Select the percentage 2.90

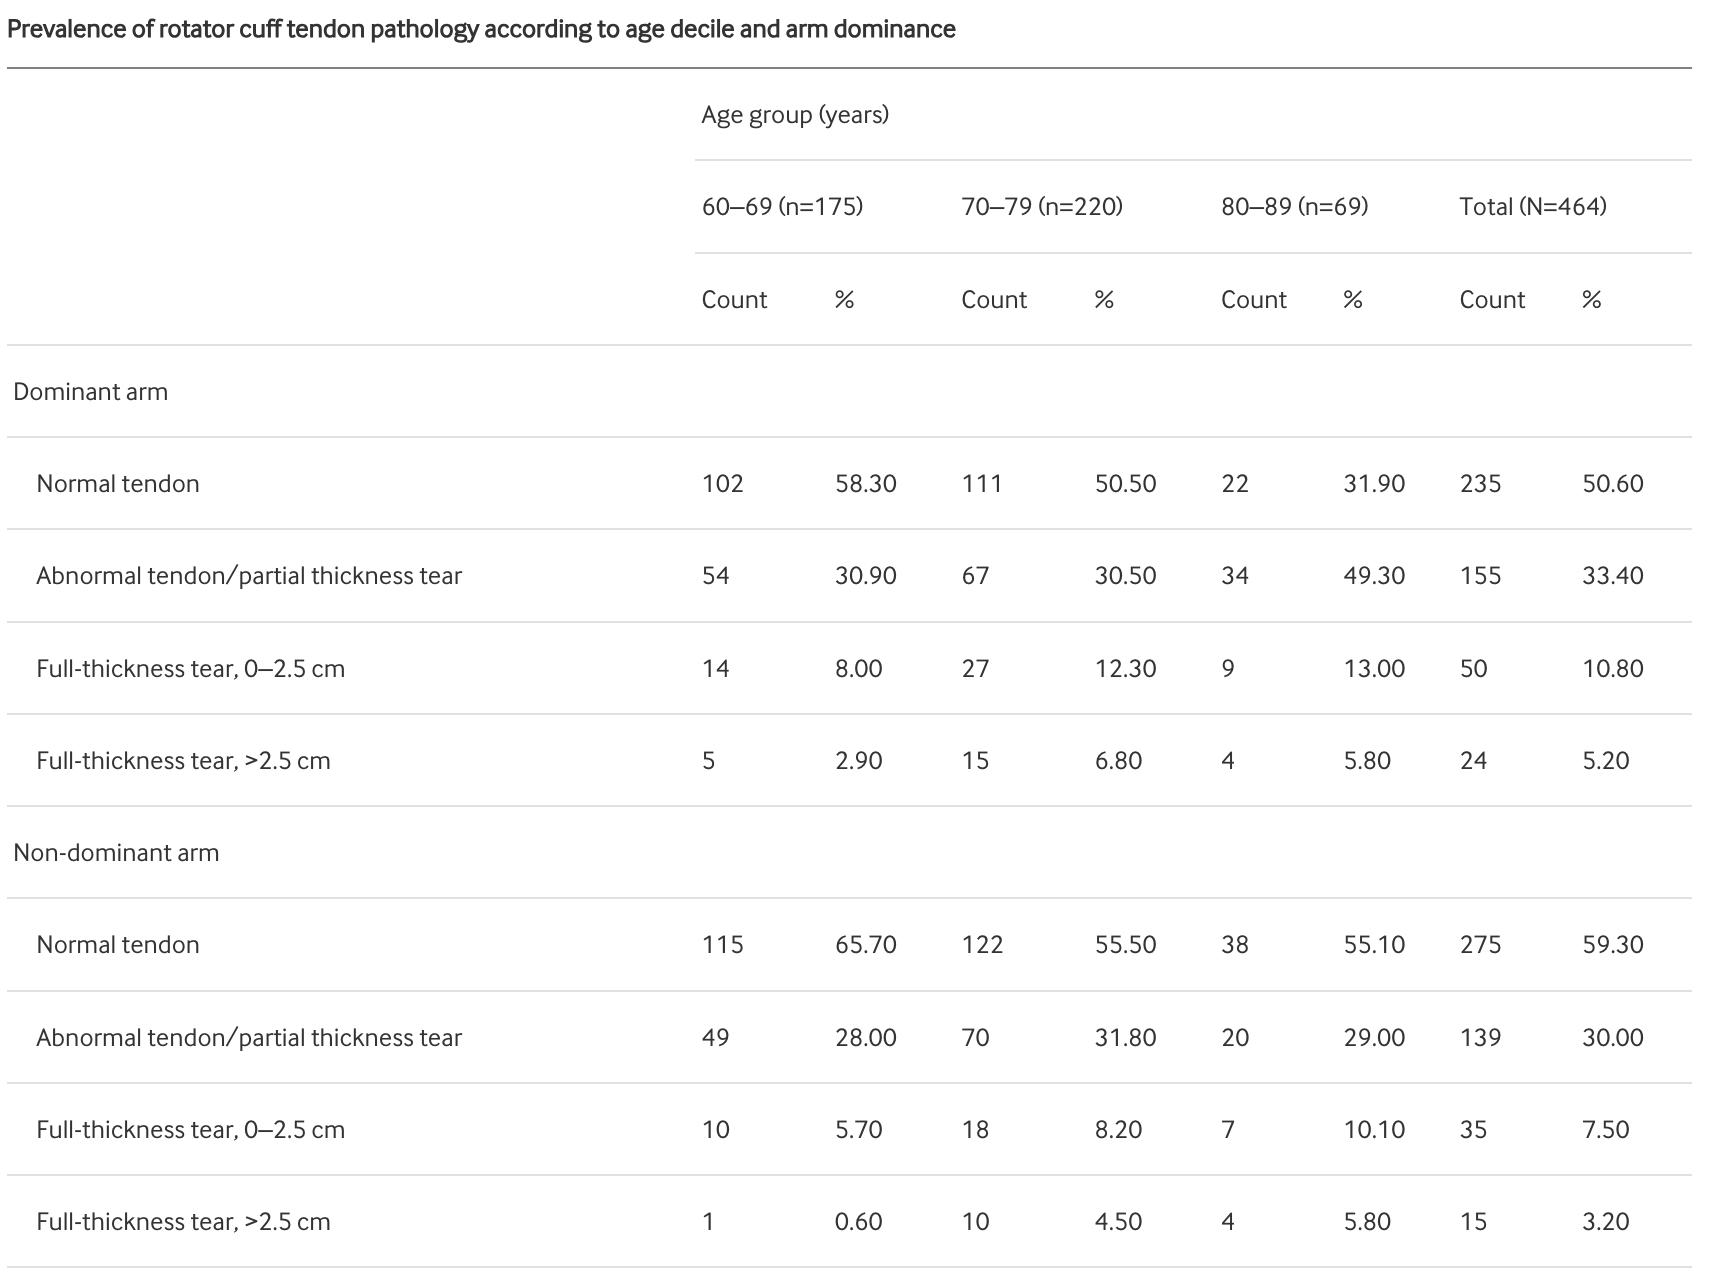[859, 761]
